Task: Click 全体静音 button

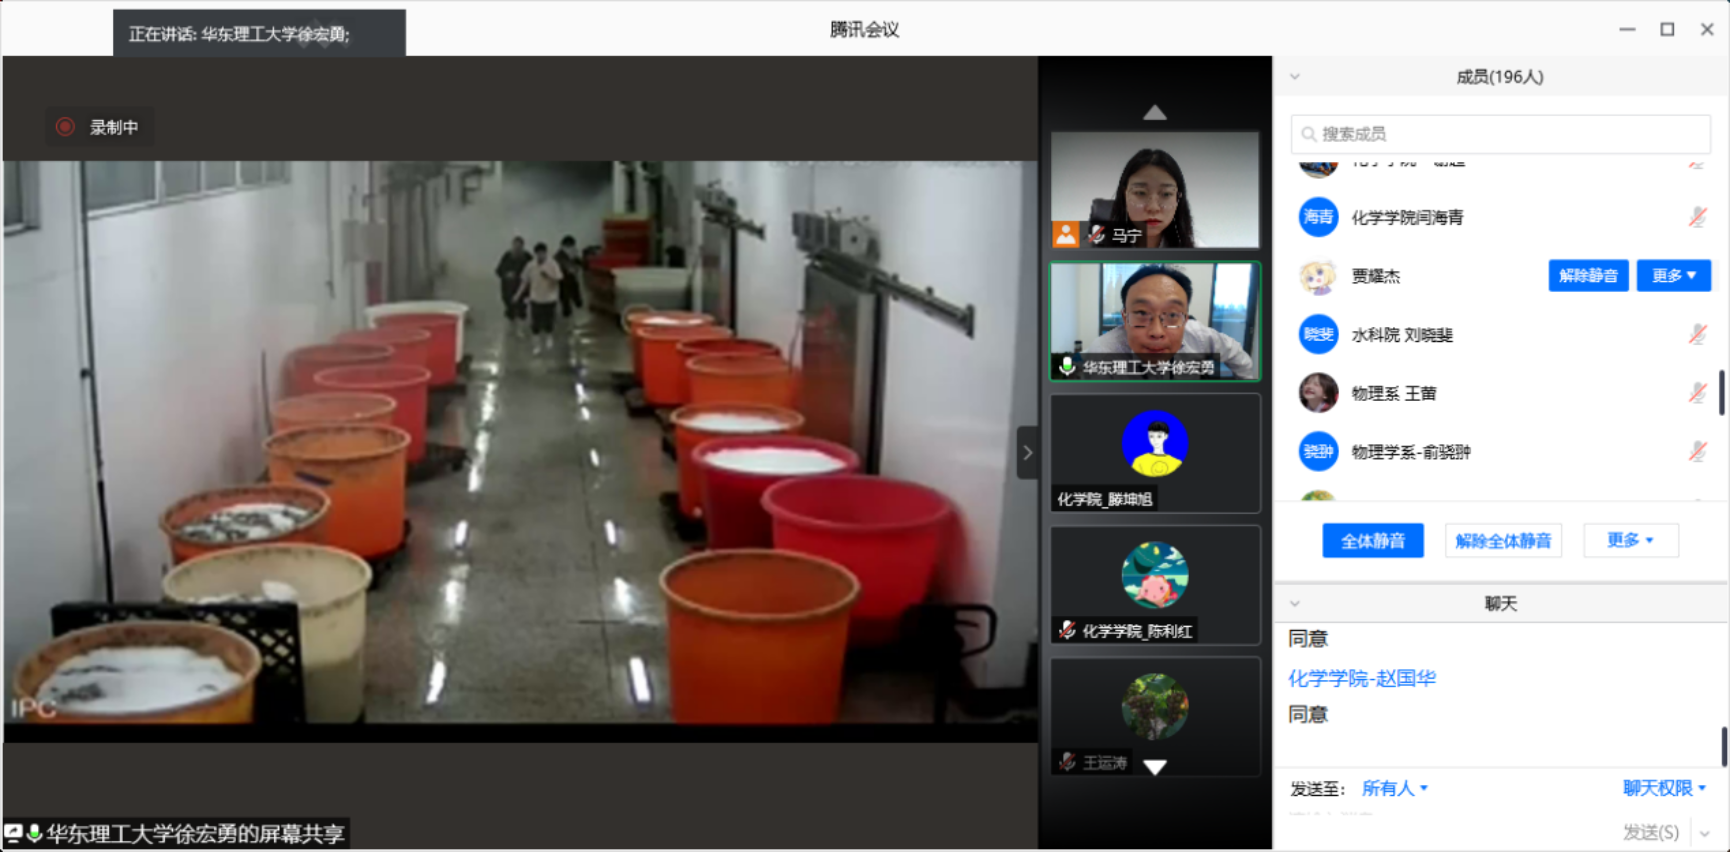Action: pos(1373,541)
